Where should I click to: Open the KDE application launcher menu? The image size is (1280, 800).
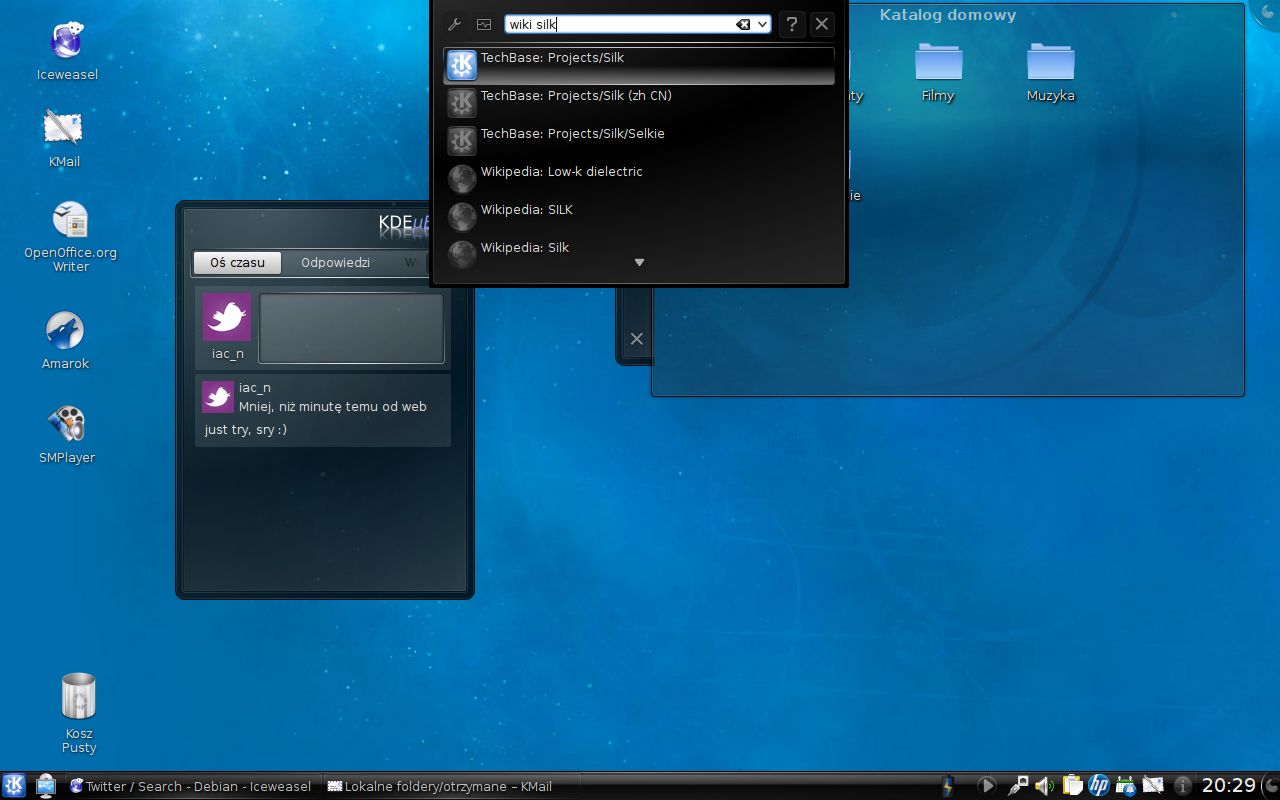(x=14, y=785)
